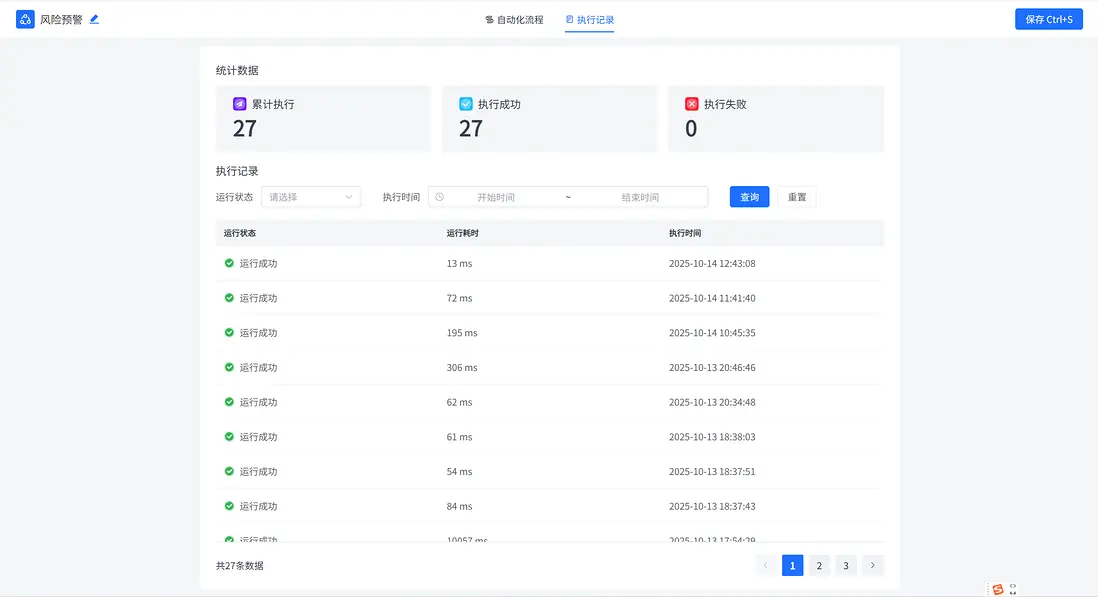
Task: Click the 重置 button
Action: coord(797,197)
